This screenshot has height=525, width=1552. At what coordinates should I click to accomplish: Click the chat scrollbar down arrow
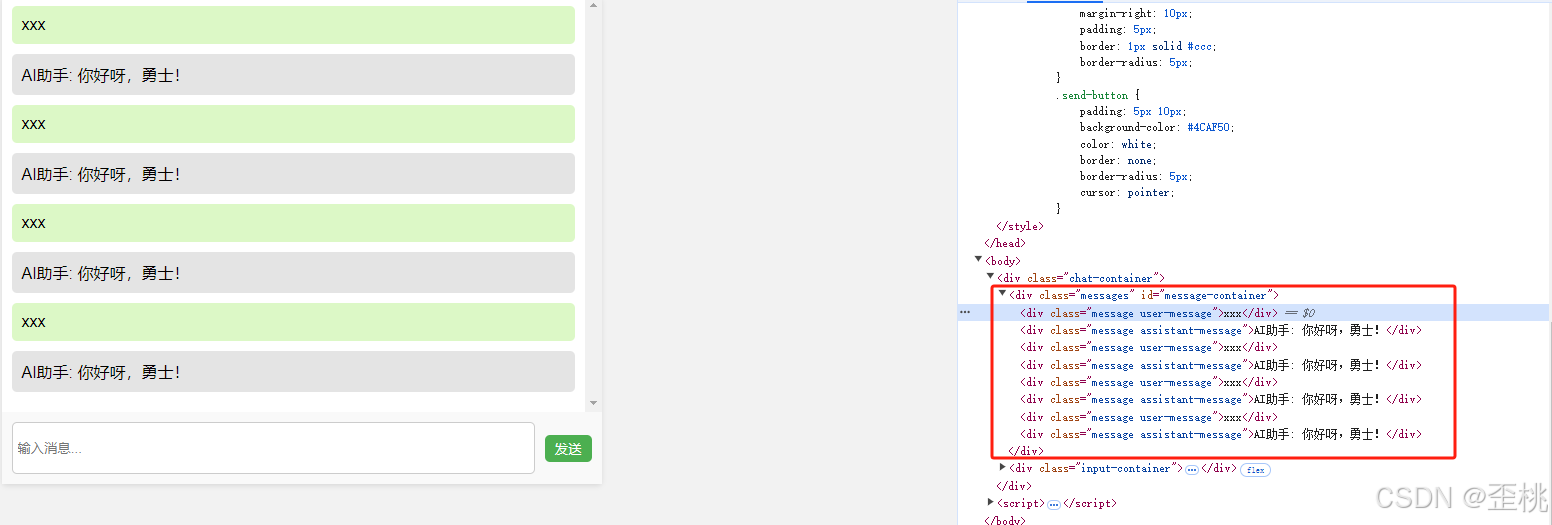tap(593, 403)
